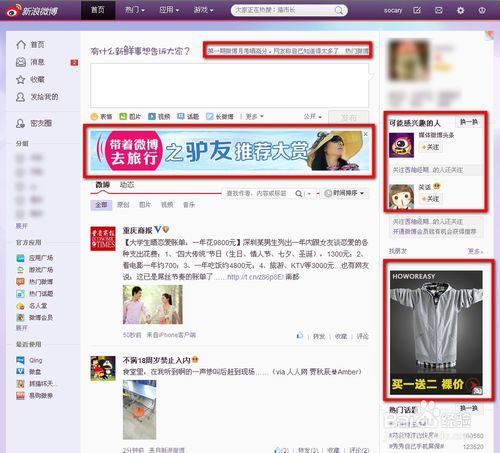The image size is (500, 453).
Task: Focus the feed search field 查找作者、内容或标签
Action: [x=257, y=193]
